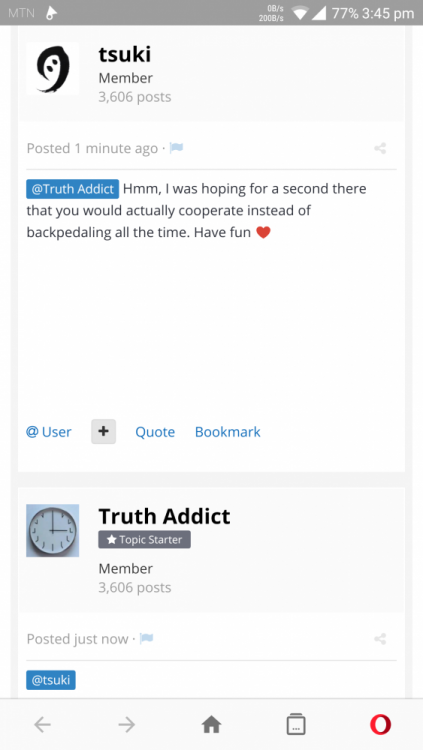Report tsuki's post with flag icon

176,148
